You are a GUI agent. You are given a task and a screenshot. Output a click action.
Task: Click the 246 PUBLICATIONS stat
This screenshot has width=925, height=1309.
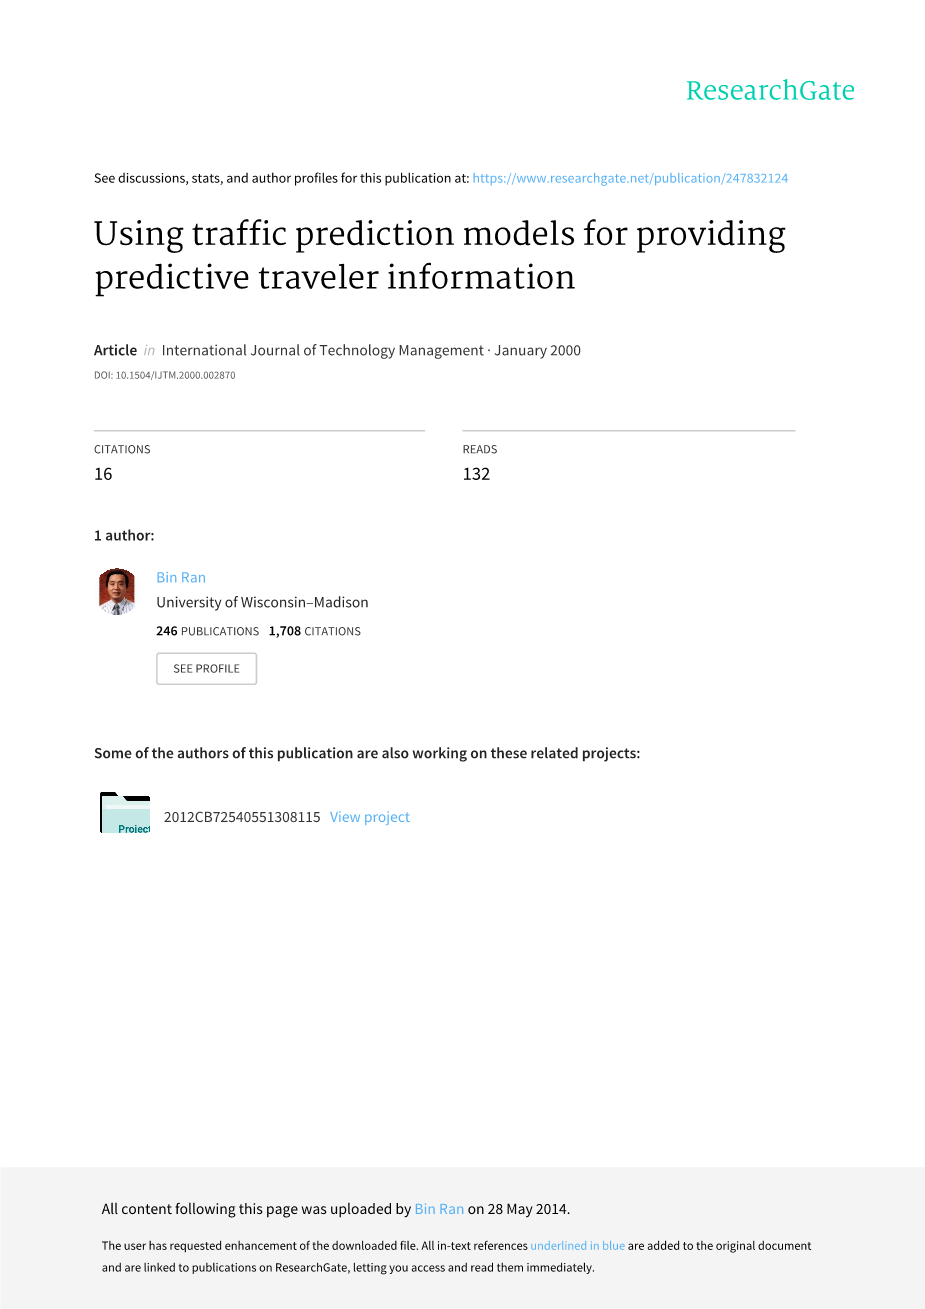click(207, 631)
